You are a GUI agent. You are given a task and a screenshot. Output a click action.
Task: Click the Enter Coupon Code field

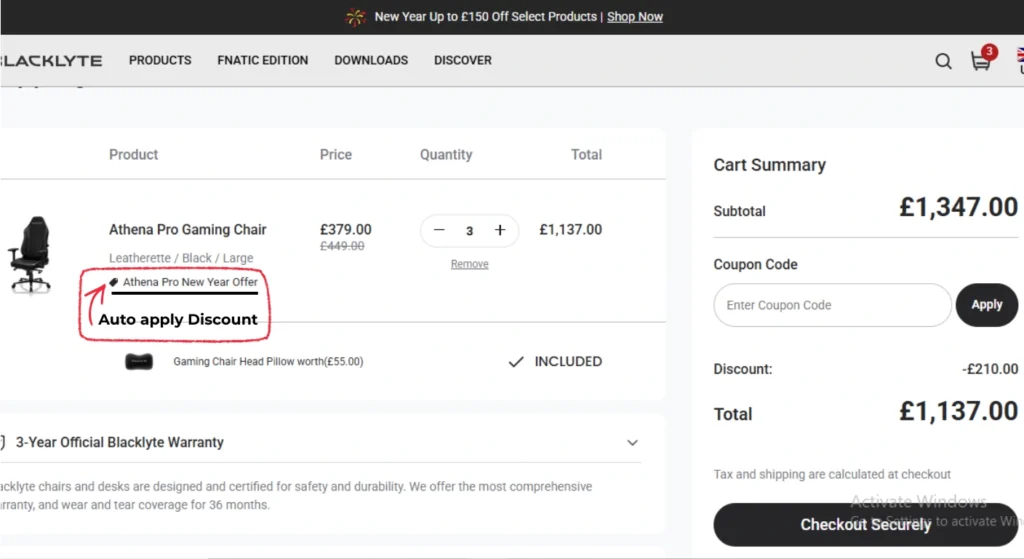(x=832, y=305)
